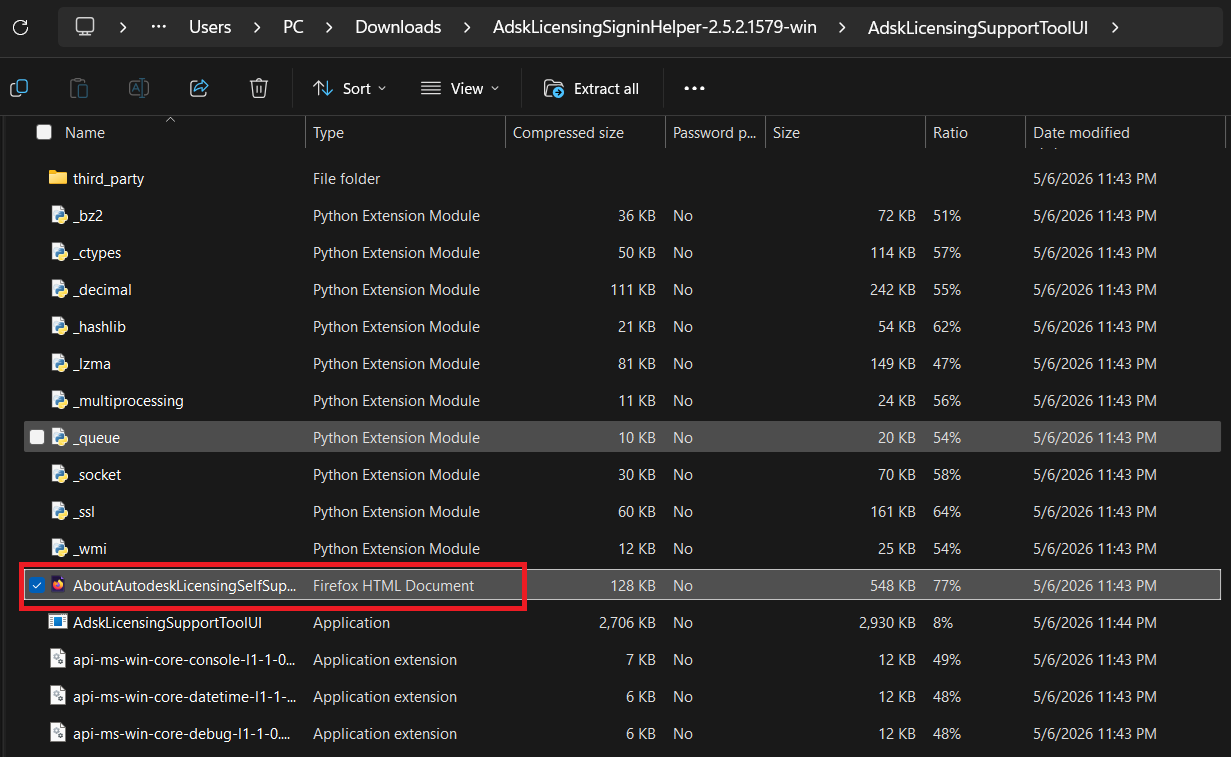The image size is (1231, 757).
Task: Expand chevron after Users in breadcrumb
Action: [257, 27]
